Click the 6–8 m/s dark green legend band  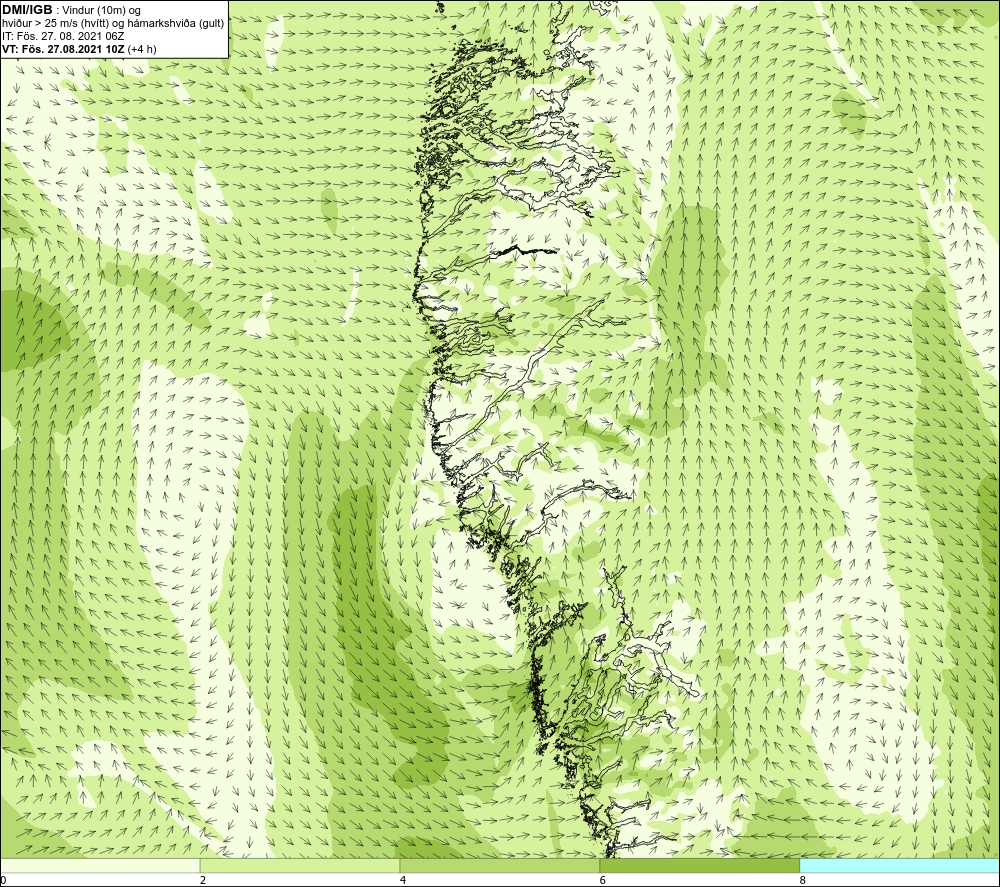[x=700, y=865]
